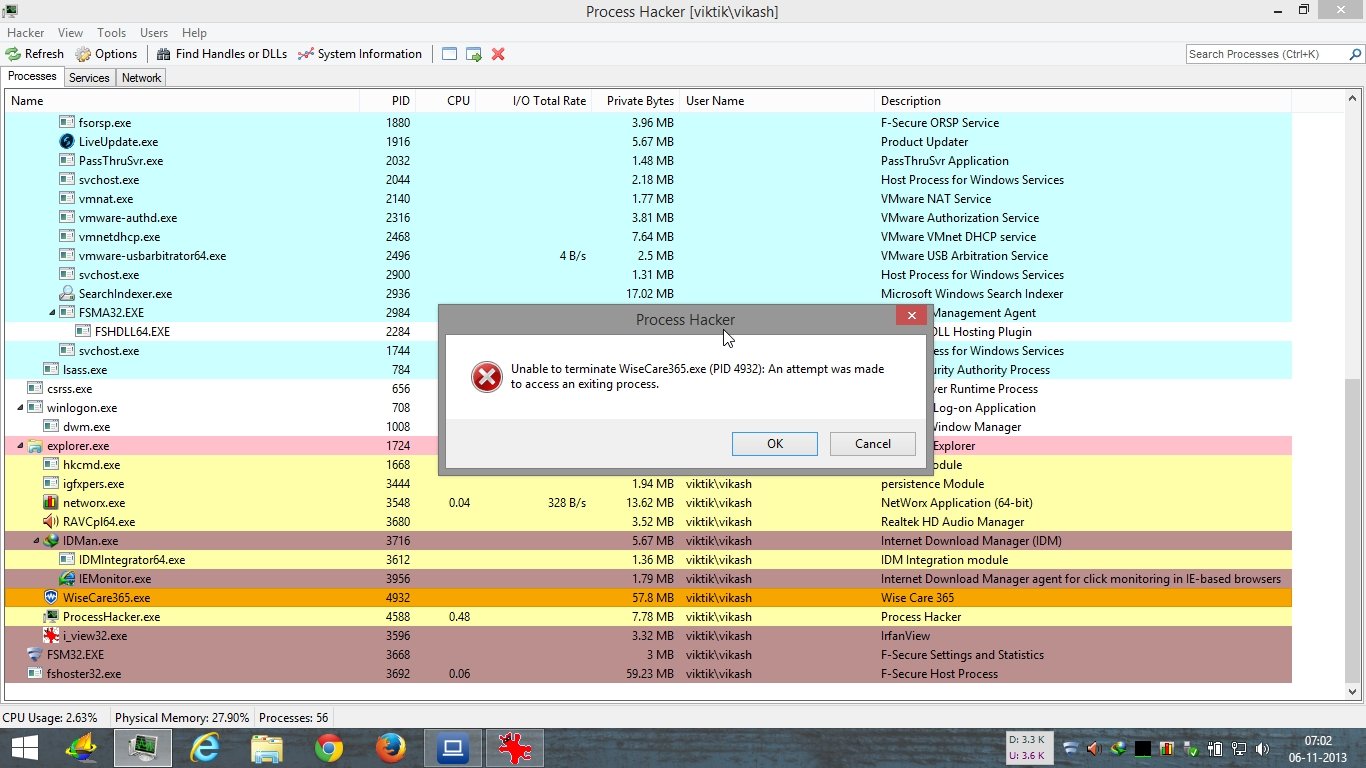
Task: Sort by I/O Total Rate column header
Action: click(x=534, y=101)
